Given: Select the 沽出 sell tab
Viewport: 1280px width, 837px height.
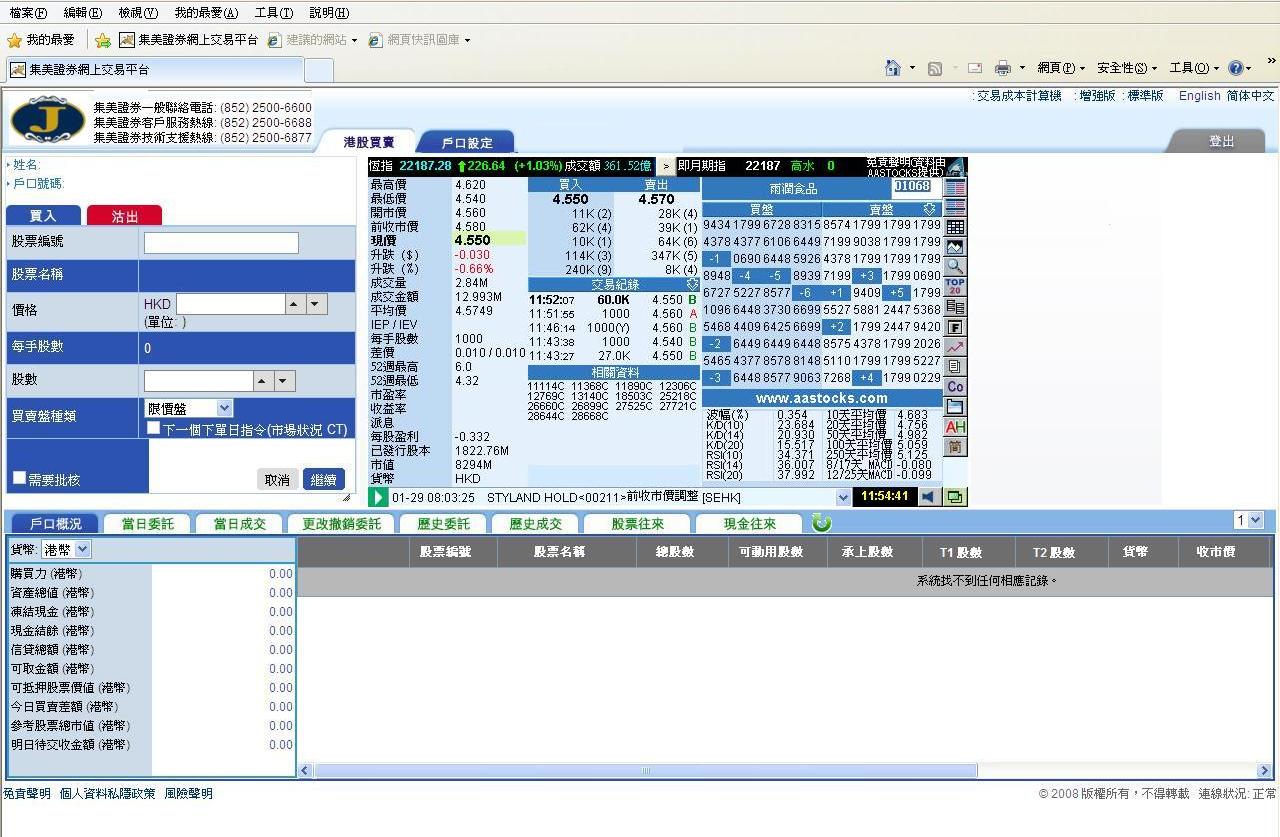Looking at the screenshot, I should [125, 216].
